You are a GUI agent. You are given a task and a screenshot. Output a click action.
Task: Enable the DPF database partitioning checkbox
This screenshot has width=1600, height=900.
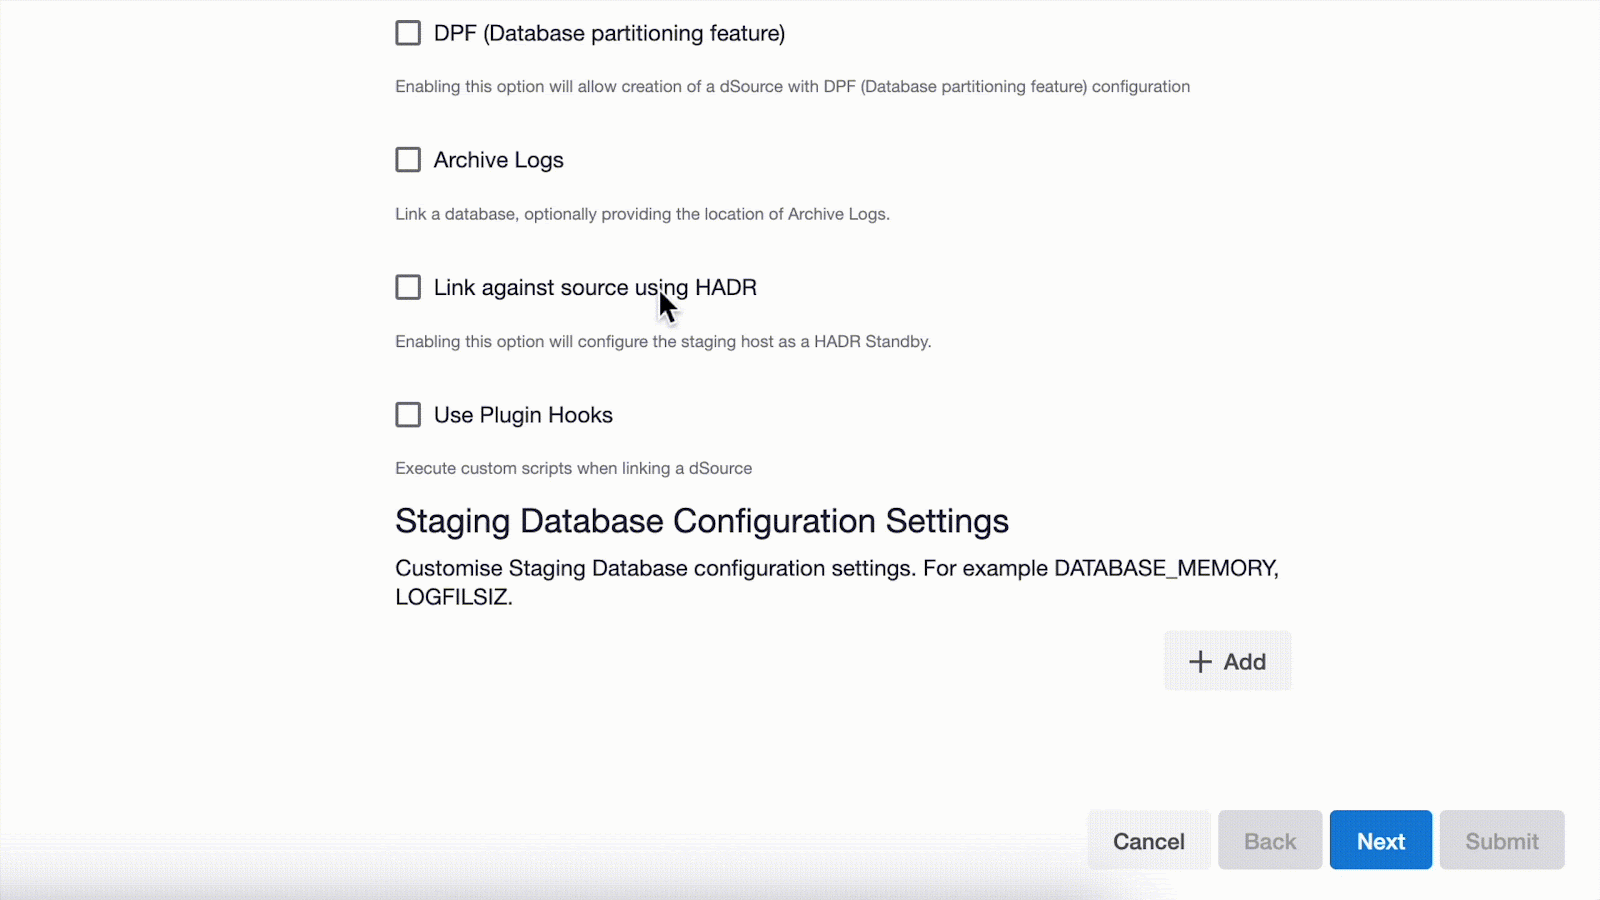pyautogui.click(x=408, y=33)
